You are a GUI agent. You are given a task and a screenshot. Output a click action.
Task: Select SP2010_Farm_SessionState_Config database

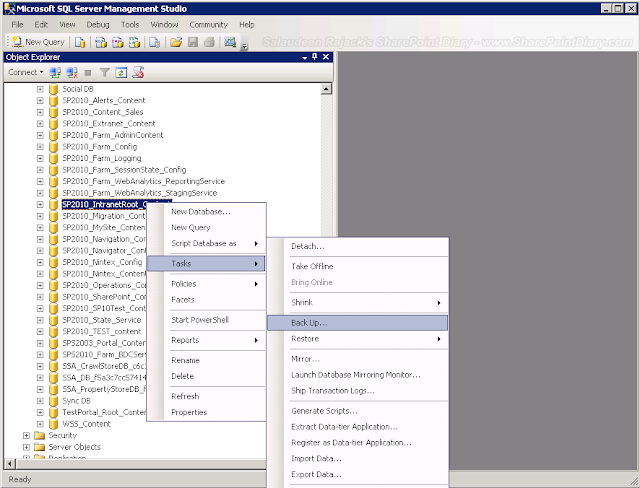tap(124, 170)
